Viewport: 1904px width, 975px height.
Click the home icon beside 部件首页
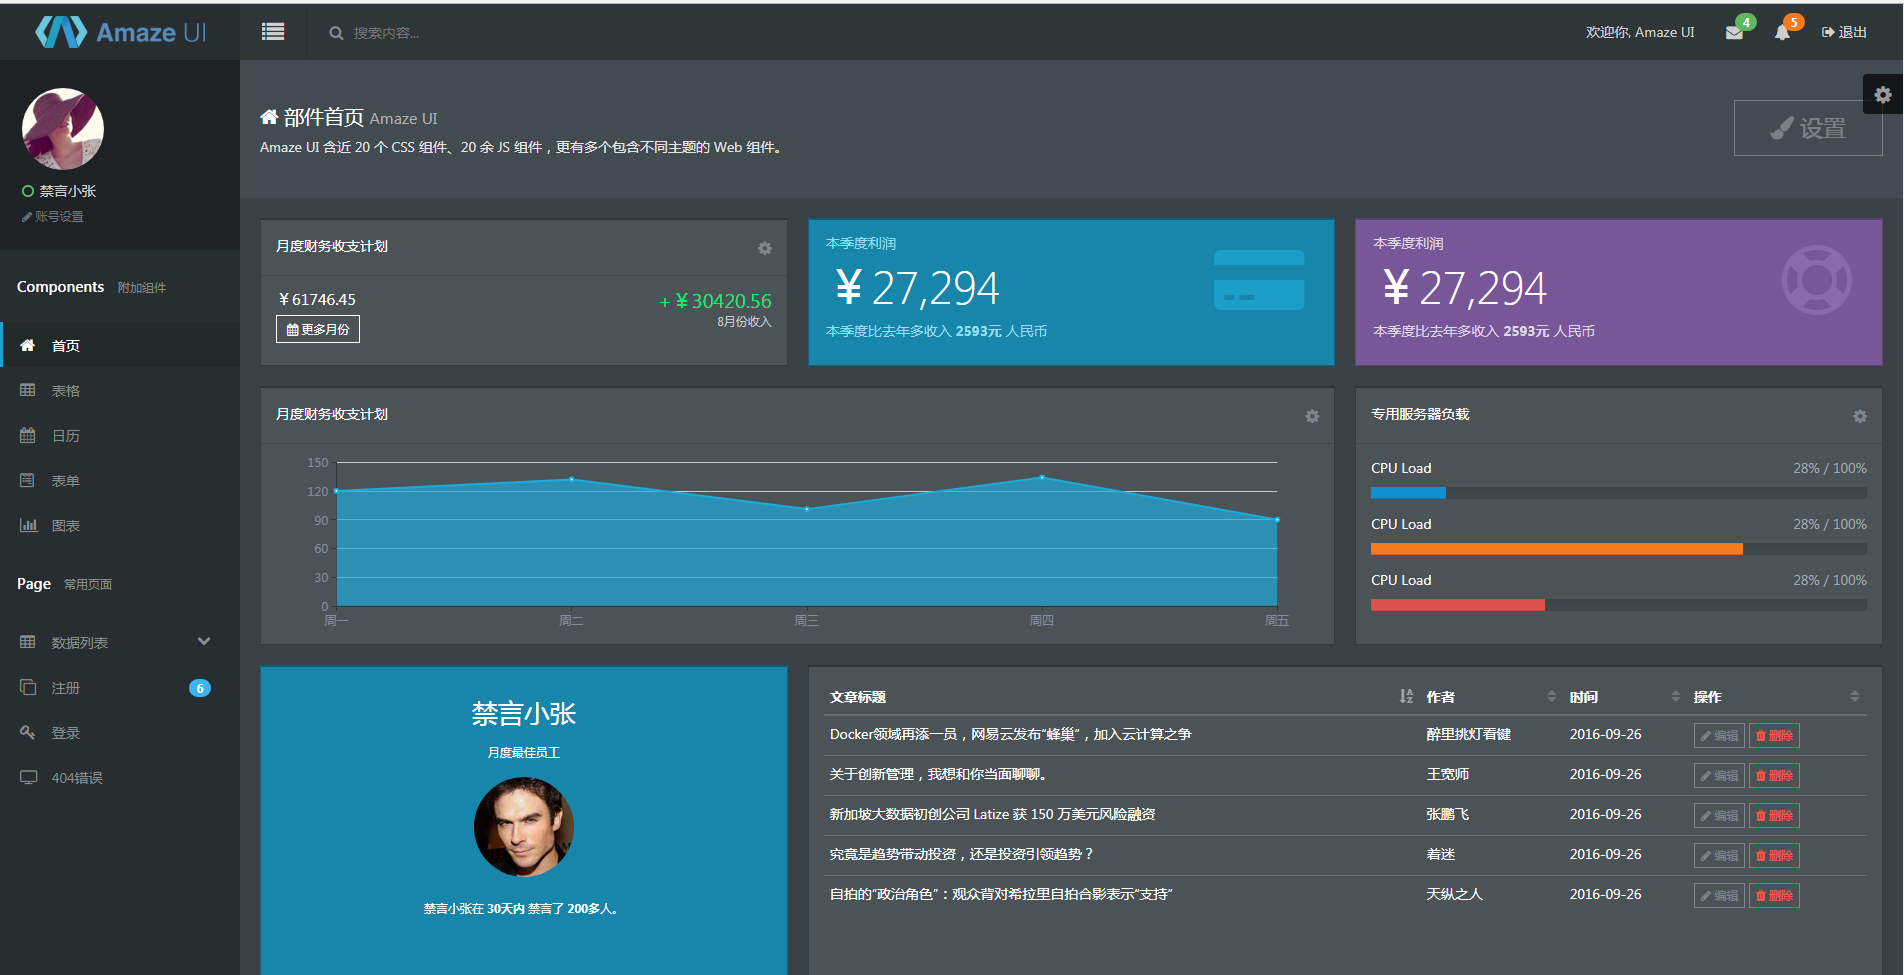(269, 117)
